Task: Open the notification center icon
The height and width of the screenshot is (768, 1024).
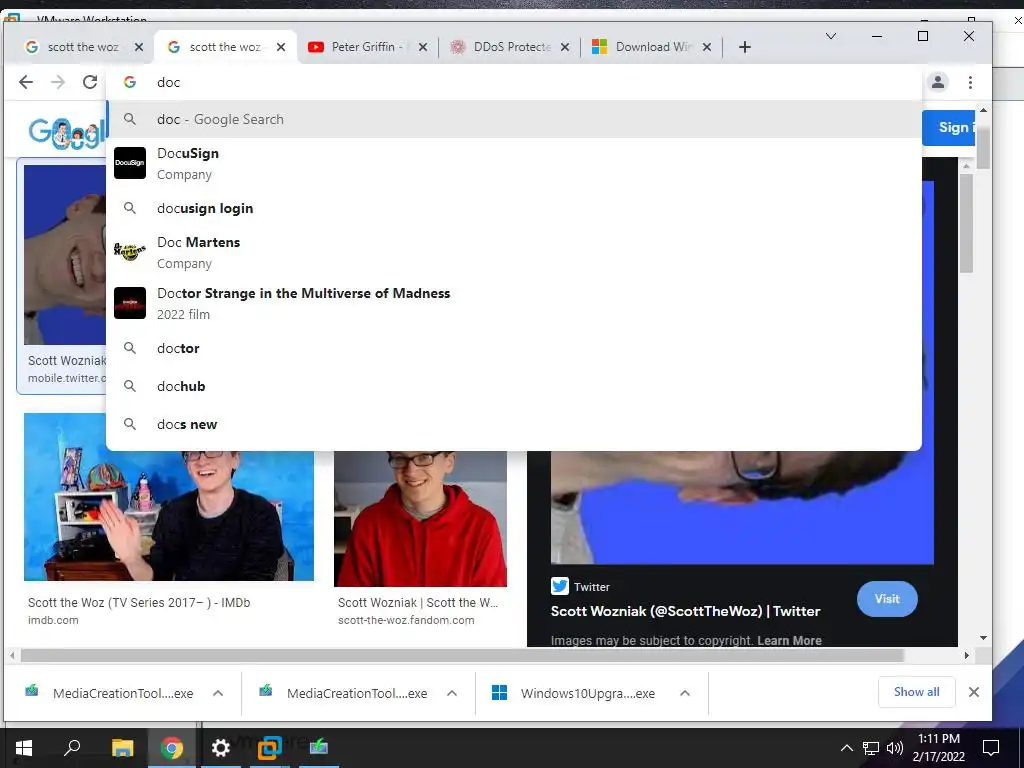Action: (991, 748)
